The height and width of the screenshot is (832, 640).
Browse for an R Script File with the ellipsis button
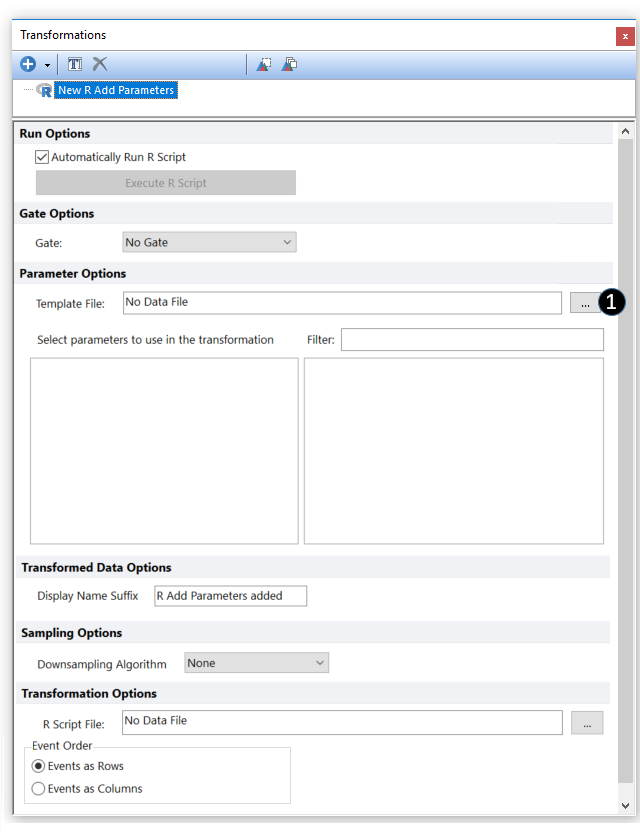click(x=587, y=723)
